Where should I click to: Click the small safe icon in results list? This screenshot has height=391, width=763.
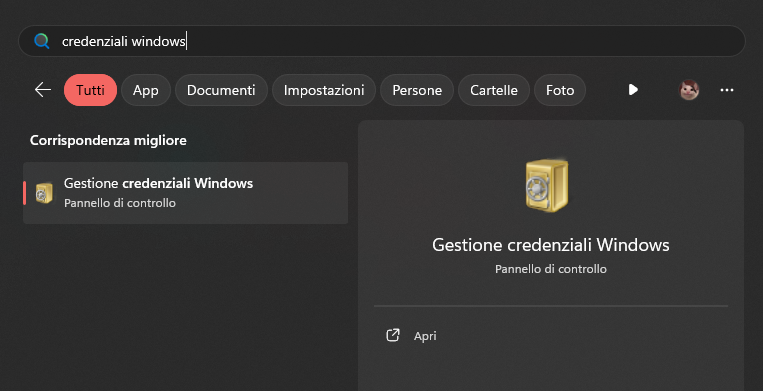pyautogui.click(x=44, y=193)
